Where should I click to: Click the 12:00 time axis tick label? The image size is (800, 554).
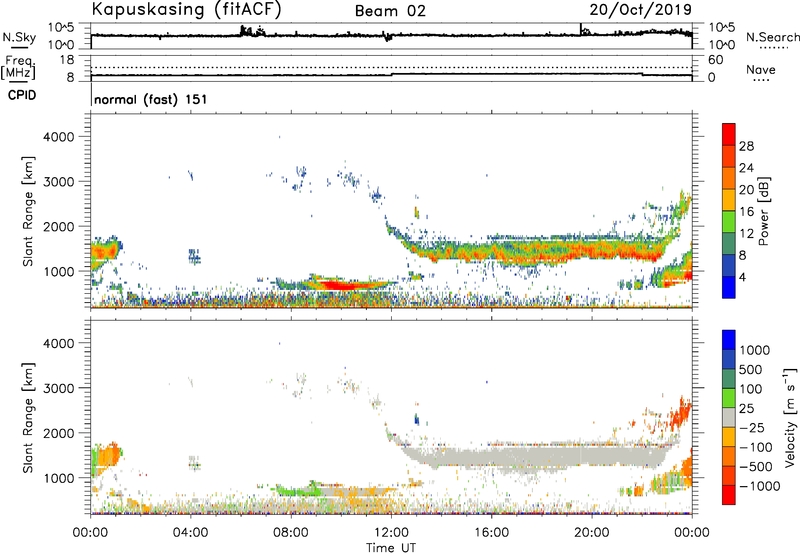391,533
